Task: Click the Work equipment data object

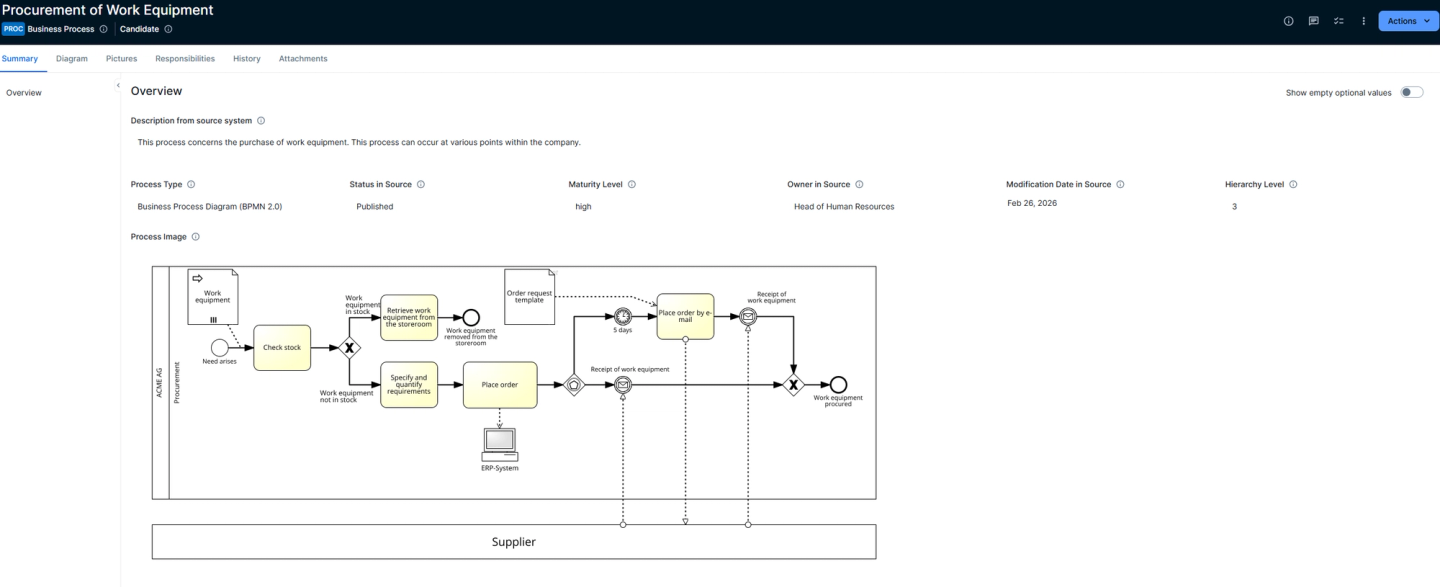Action: tap(213, 296)
